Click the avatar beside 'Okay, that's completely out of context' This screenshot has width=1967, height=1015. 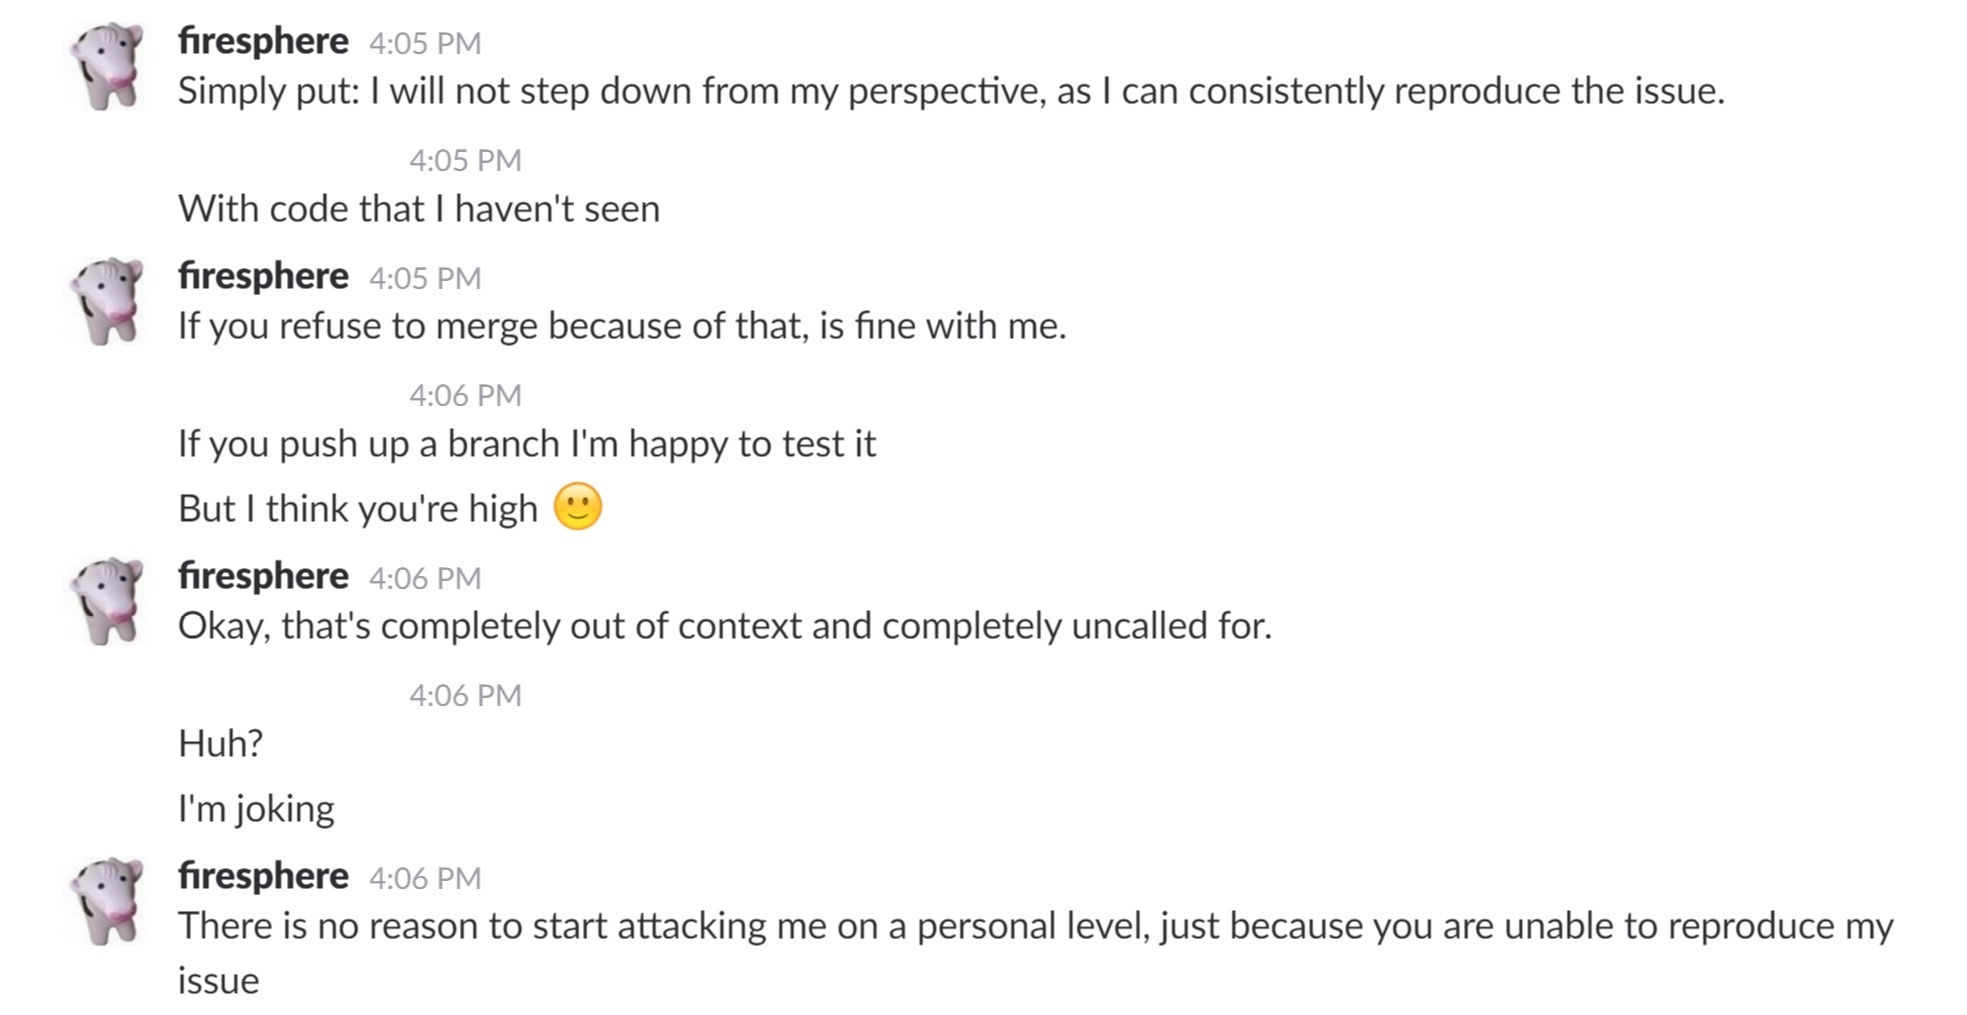tap(108, 601)
